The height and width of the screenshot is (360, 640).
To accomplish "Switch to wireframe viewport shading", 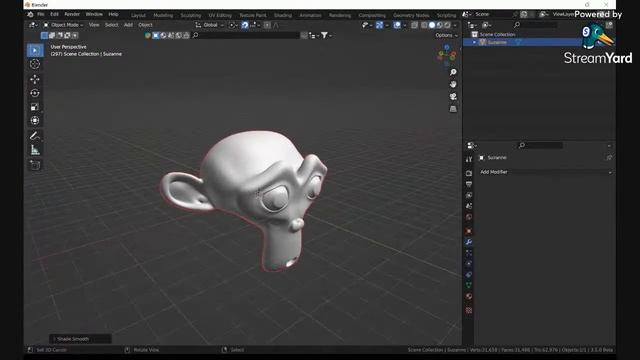I will tap(424, 25).
